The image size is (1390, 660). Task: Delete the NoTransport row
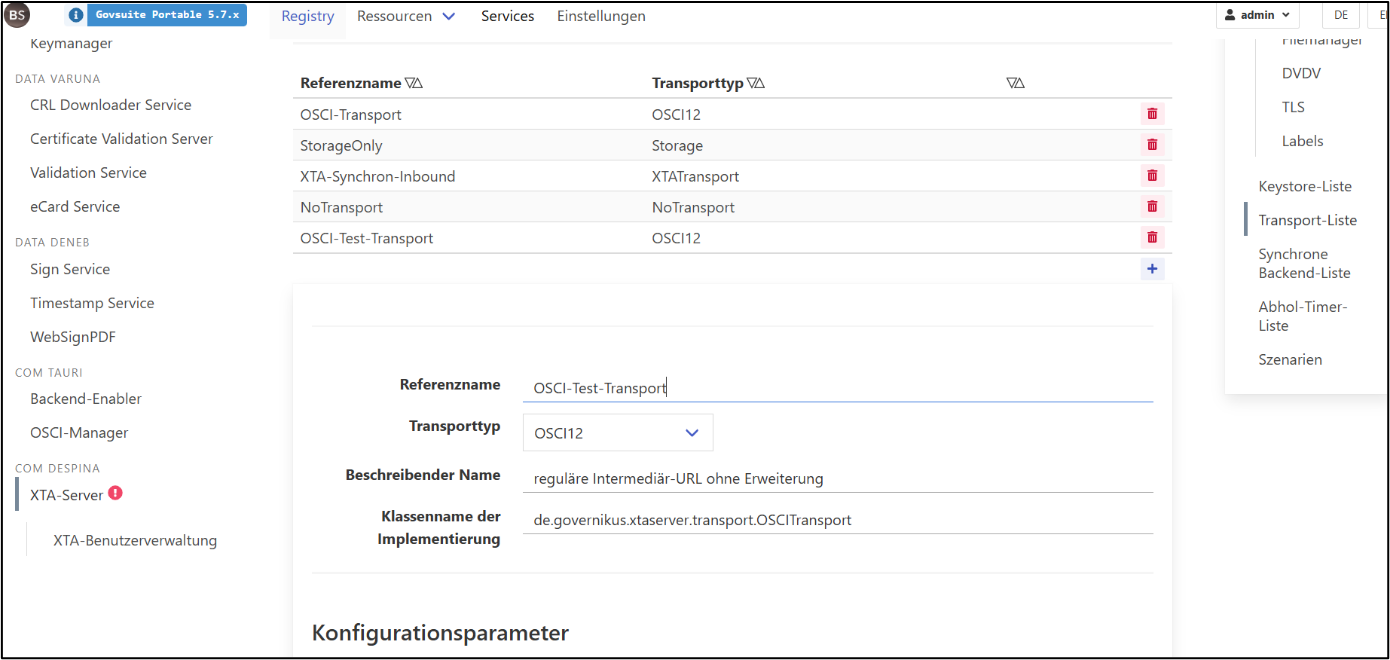pyautogui.click(x=1152, y=206)
